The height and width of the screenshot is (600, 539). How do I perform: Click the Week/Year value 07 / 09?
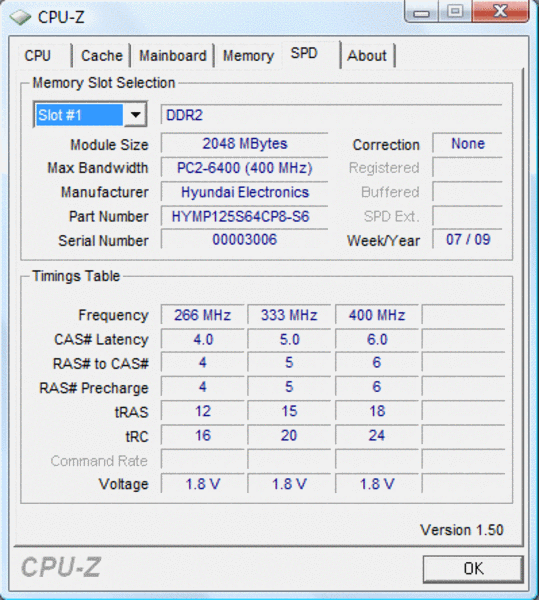pos(467,240)
